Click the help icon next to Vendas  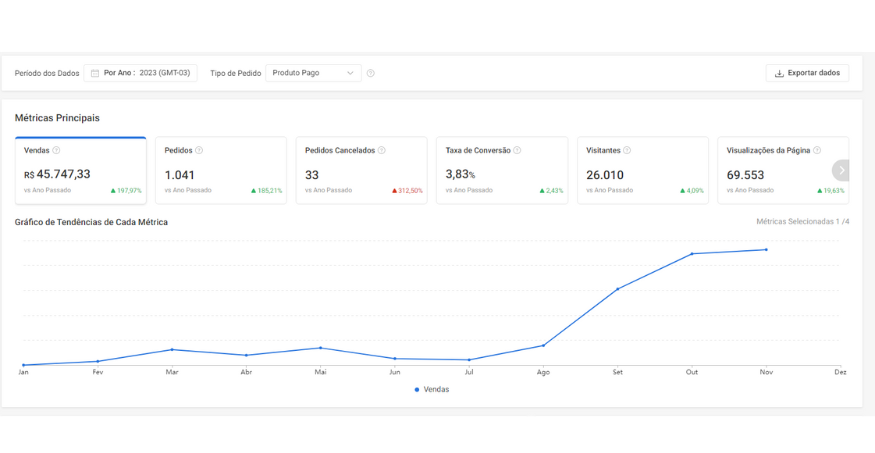pyautogui.click(x=56, y=150)
